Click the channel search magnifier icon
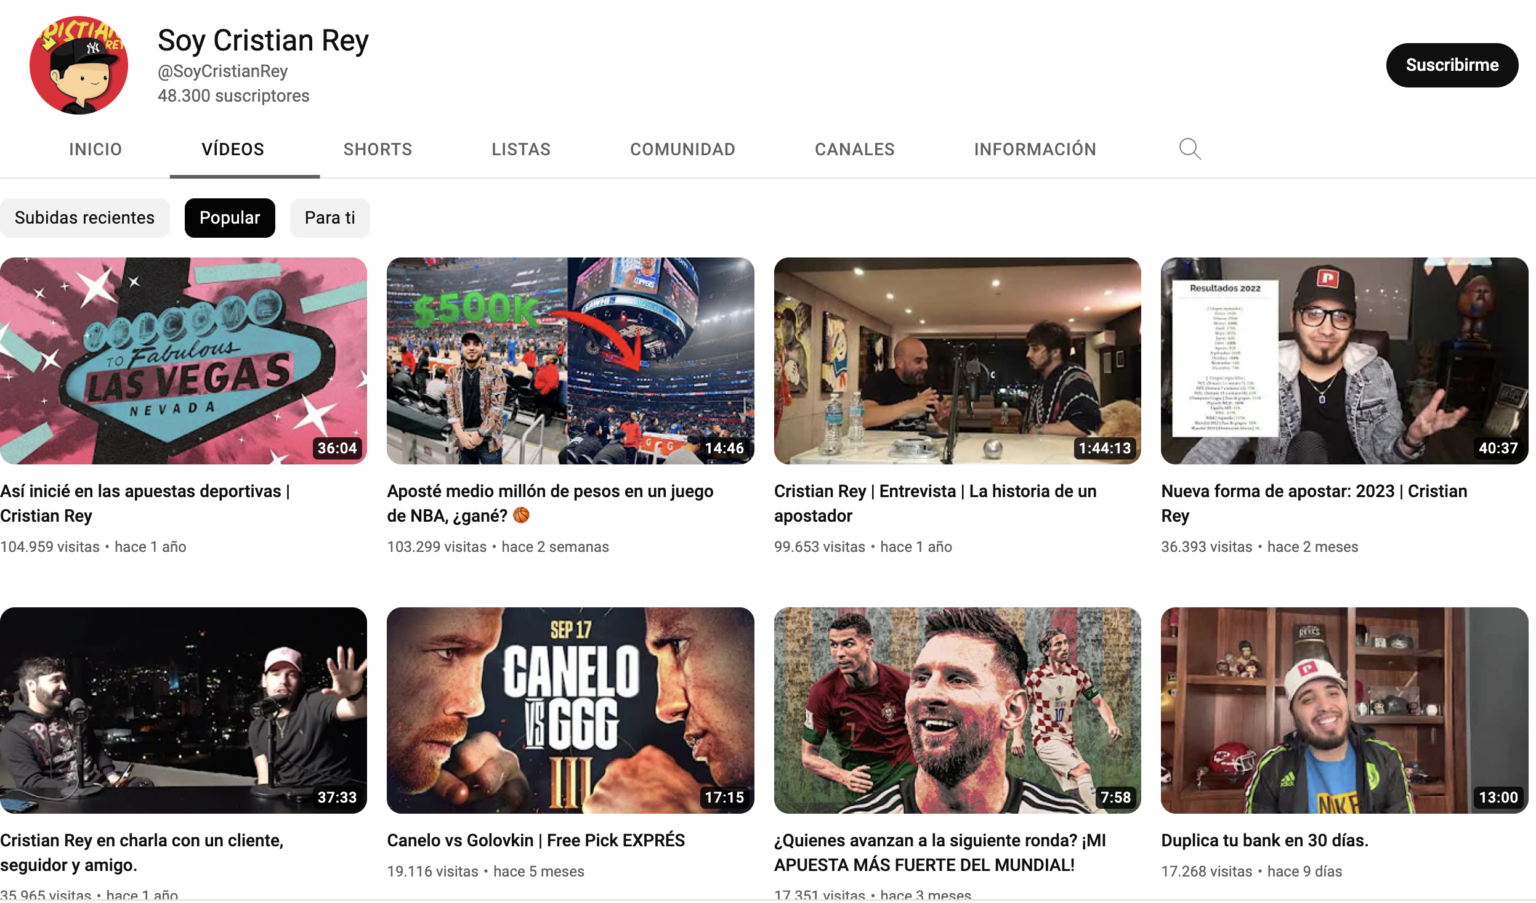 (1189, 149)
